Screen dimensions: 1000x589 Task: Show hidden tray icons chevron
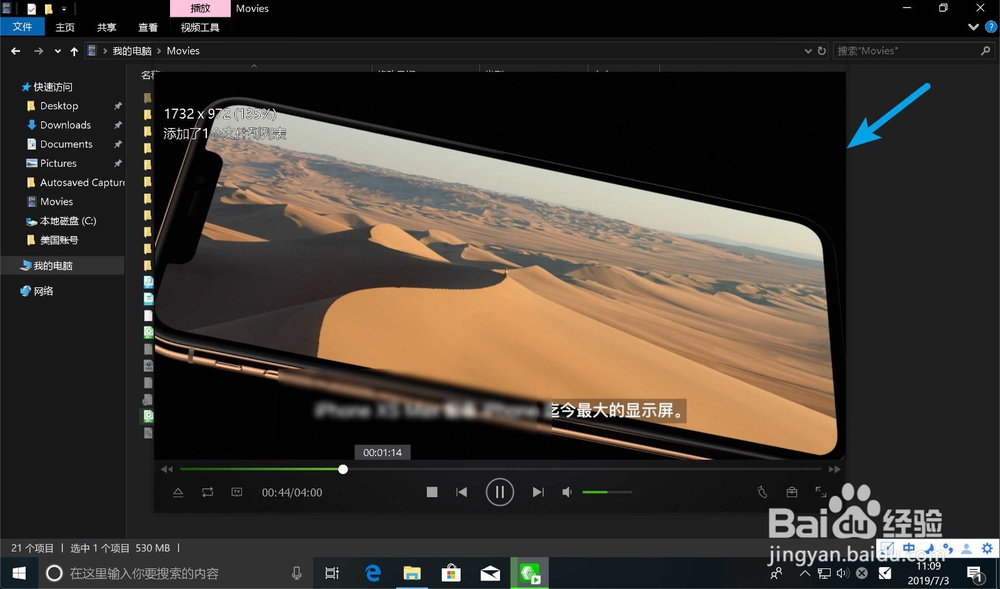click(805, 573)
